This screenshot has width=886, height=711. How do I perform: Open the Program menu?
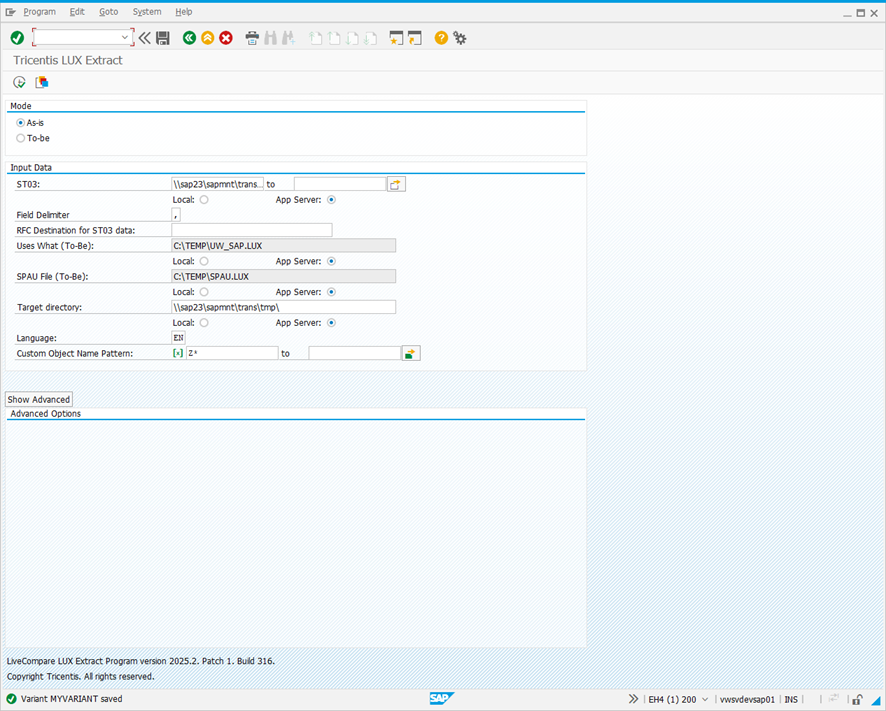click(x=40, y=11)
